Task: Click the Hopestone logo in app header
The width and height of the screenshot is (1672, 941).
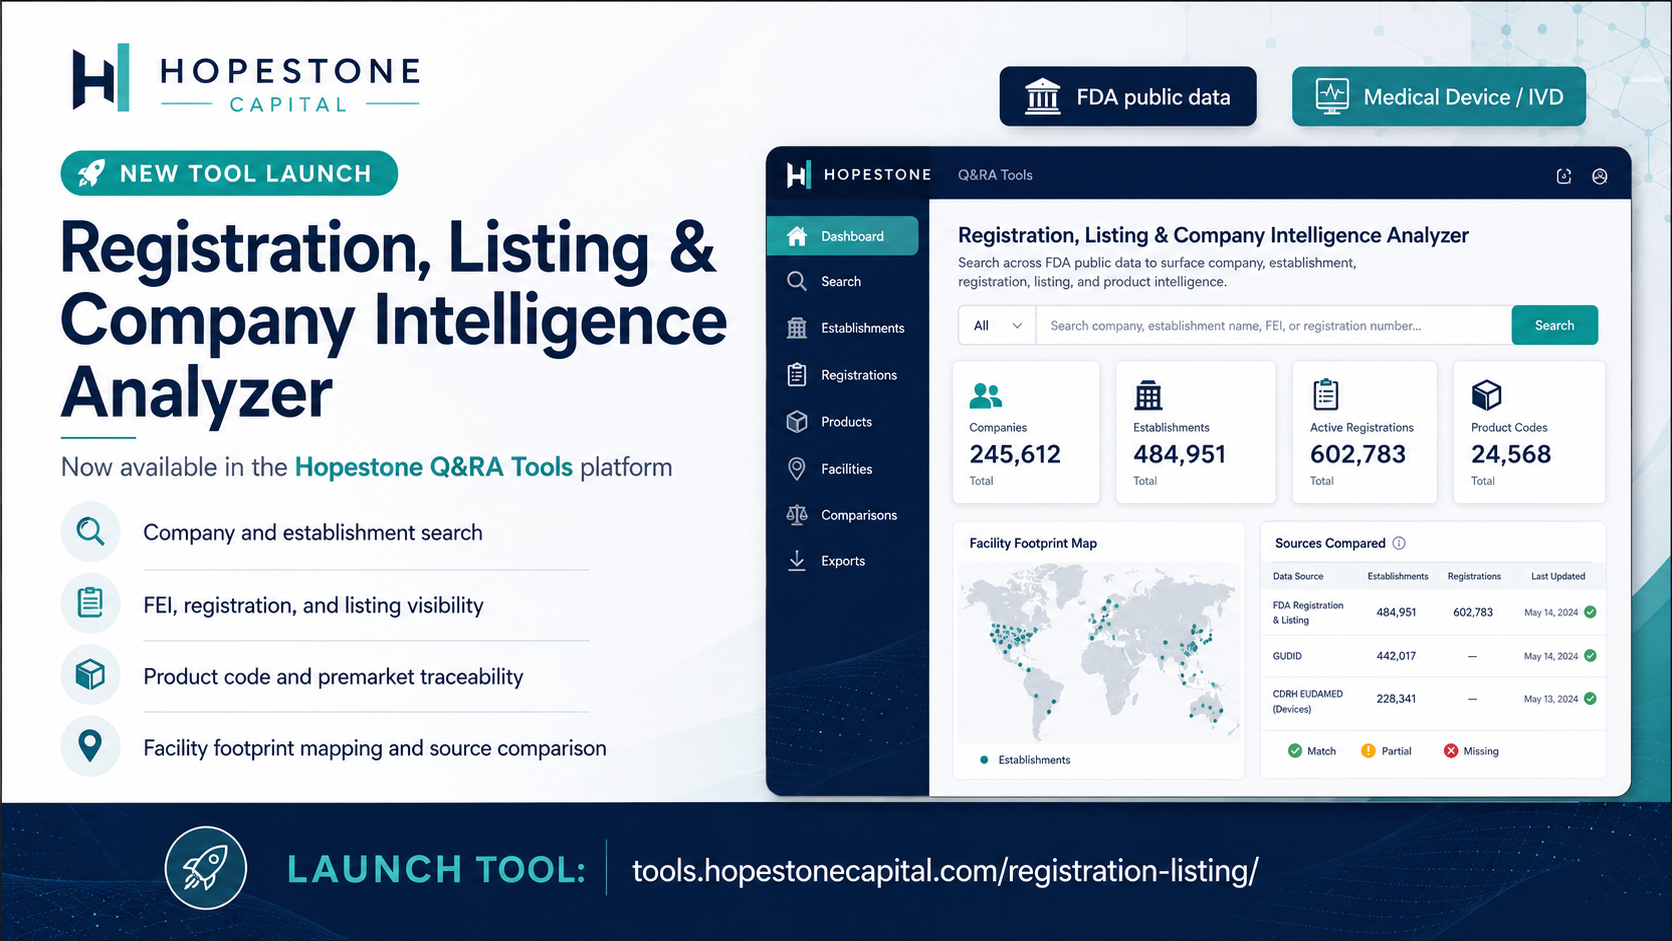Action: click(x=858, y=175)
